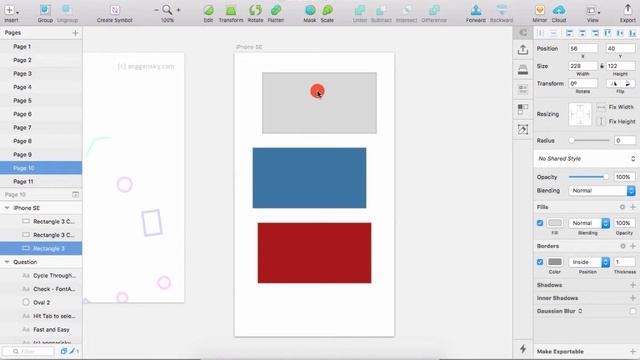Flip the layer vertically
640x360 pixels.
point(628,84)
